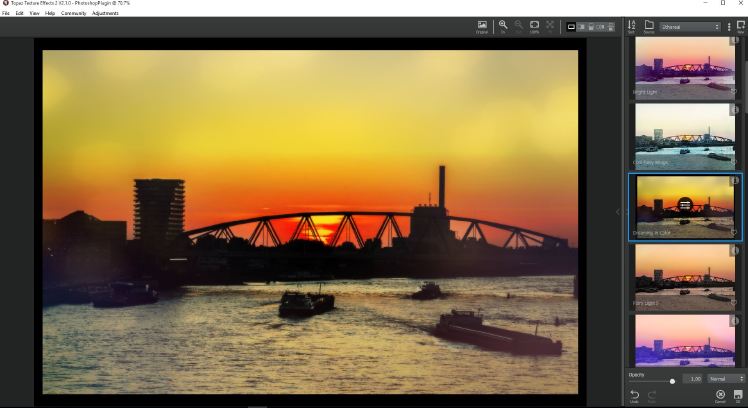Open the View menu
Viewport: 748px width, 408px height.
[x=34, y=13]
